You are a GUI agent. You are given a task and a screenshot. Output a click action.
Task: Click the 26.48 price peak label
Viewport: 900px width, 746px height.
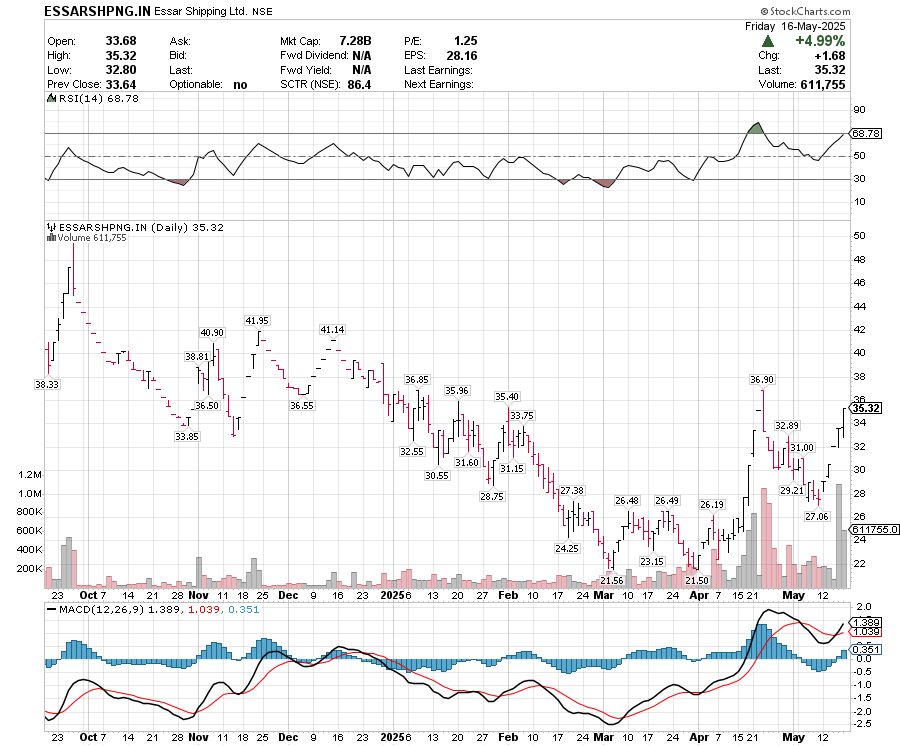tap(627, 501)
